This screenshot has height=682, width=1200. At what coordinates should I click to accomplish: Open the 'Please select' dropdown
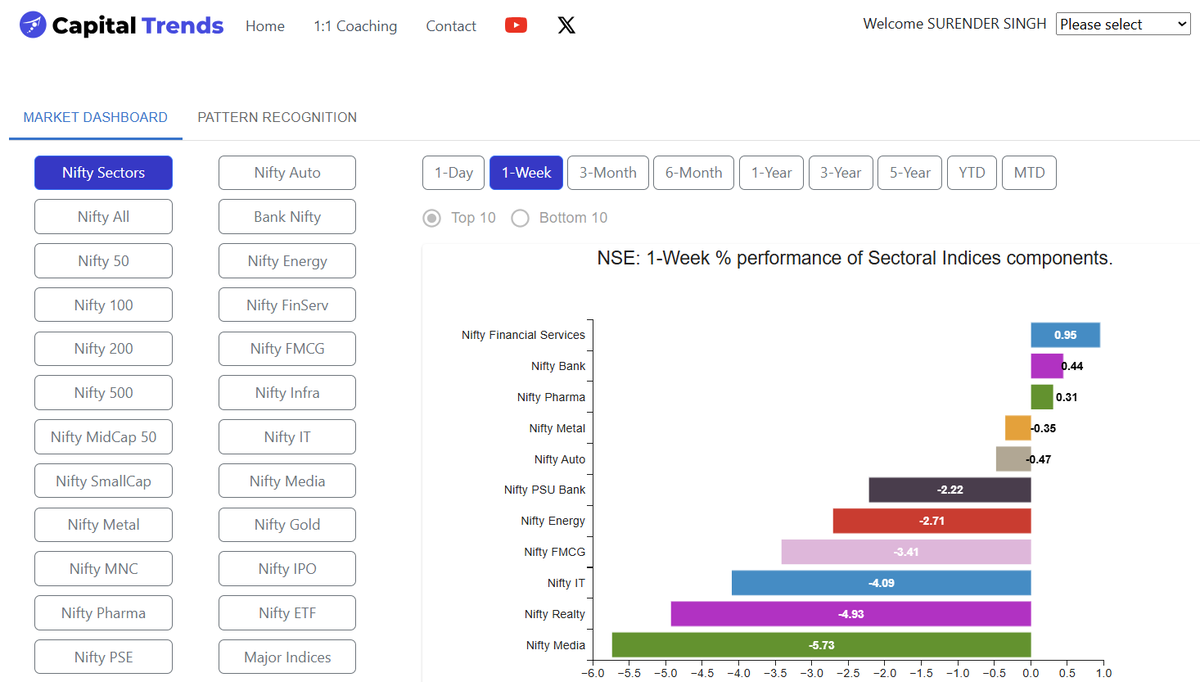coord(1123,24)
